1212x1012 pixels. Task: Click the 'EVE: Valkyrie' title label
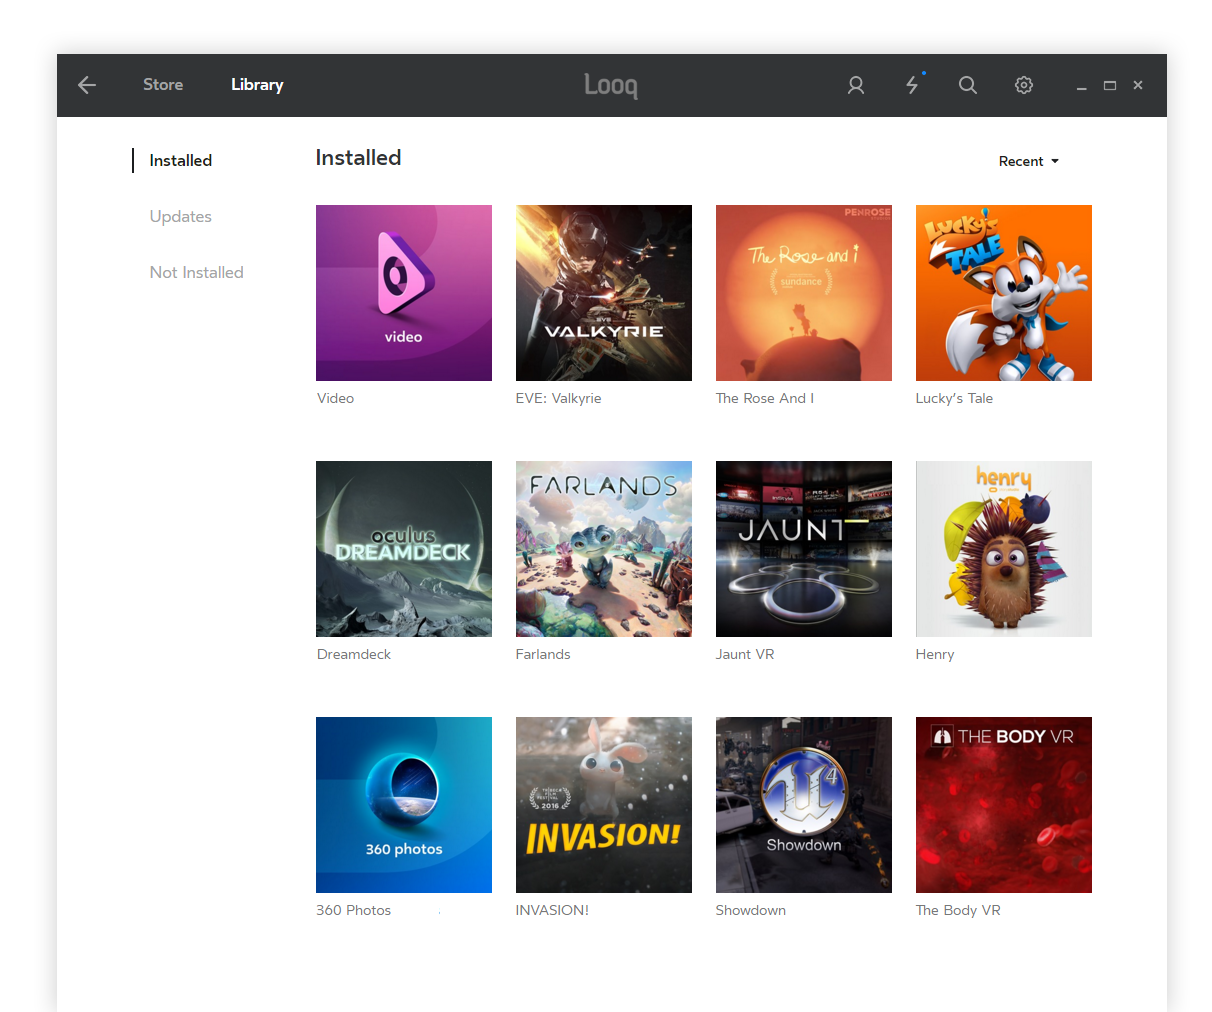pyautogui.click(x=559, y=398)
